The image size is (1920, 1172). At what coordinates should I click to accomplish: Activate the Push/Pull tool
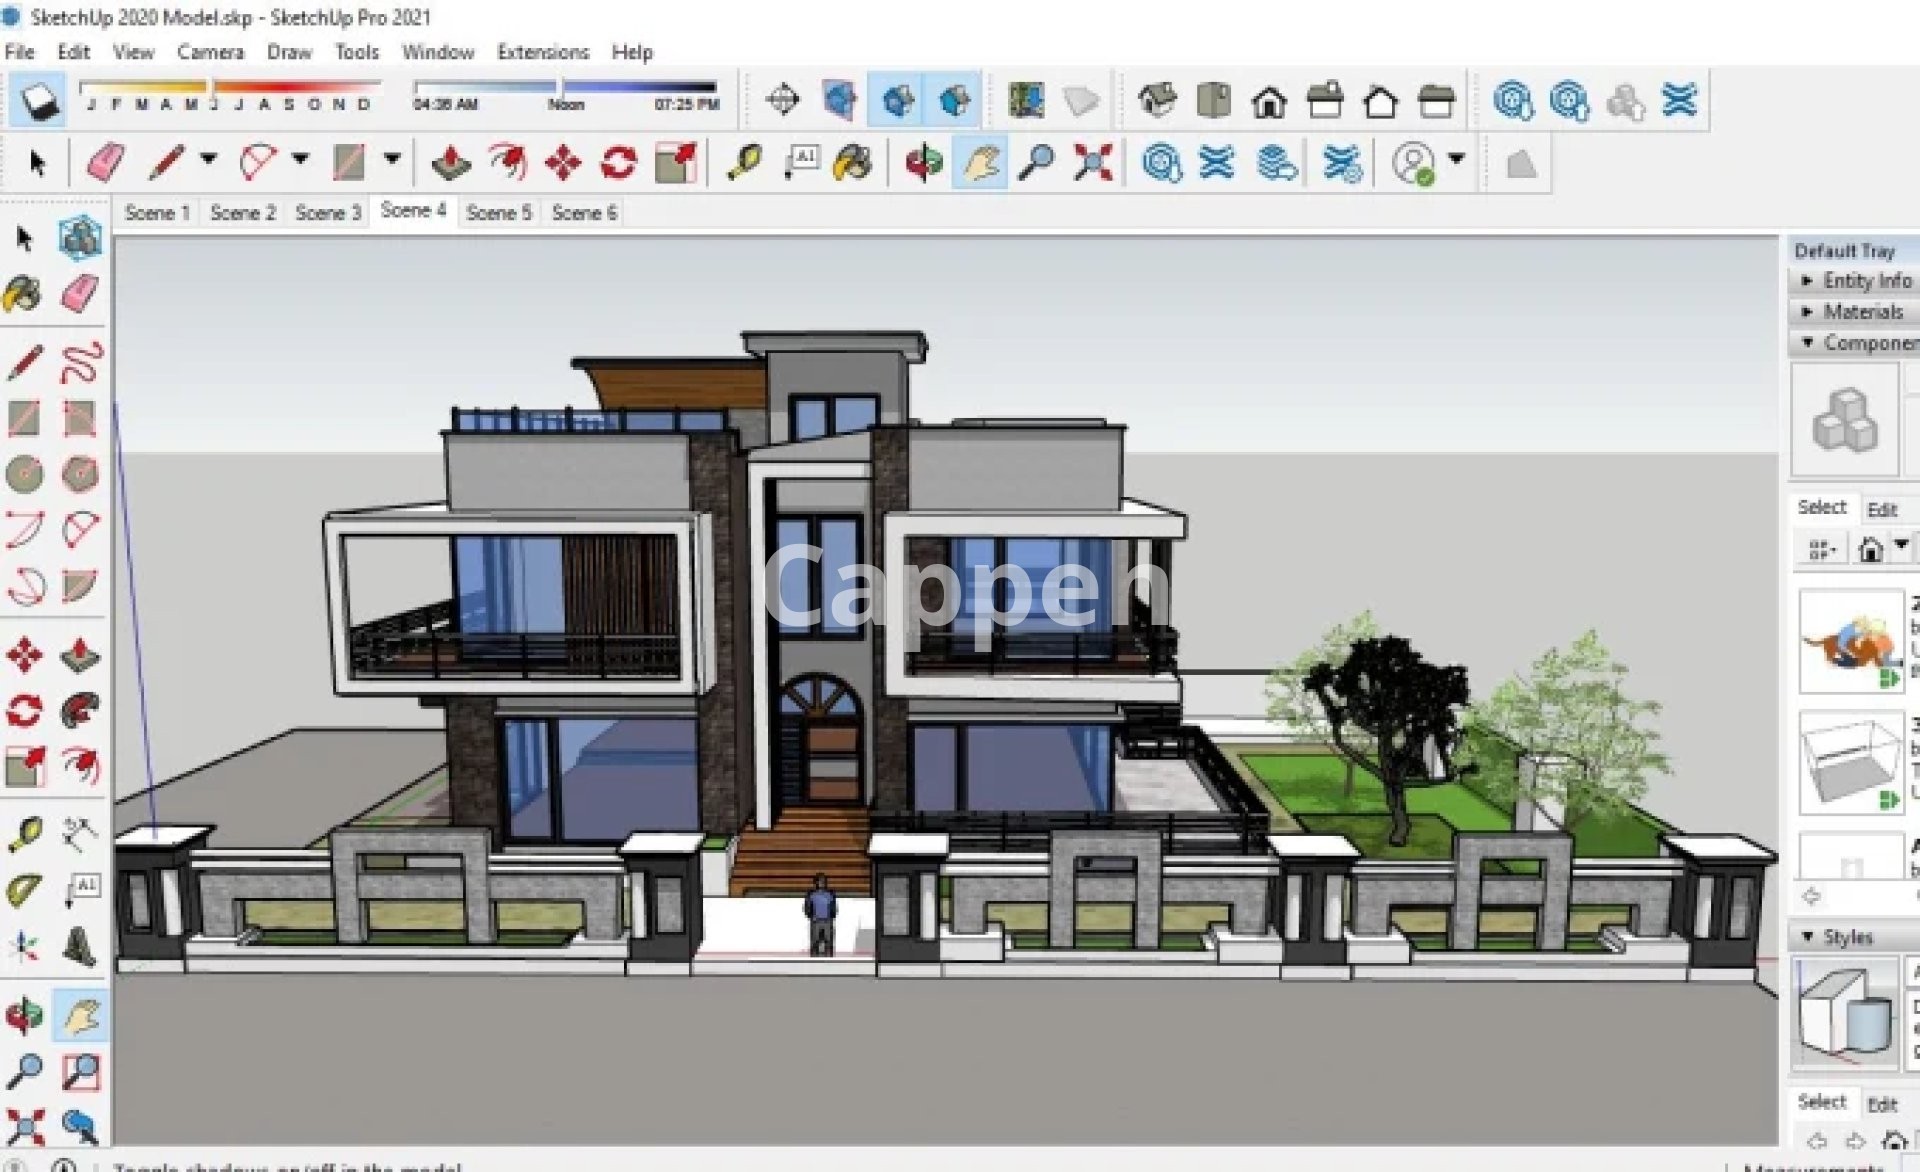click(x=450, y=162)
